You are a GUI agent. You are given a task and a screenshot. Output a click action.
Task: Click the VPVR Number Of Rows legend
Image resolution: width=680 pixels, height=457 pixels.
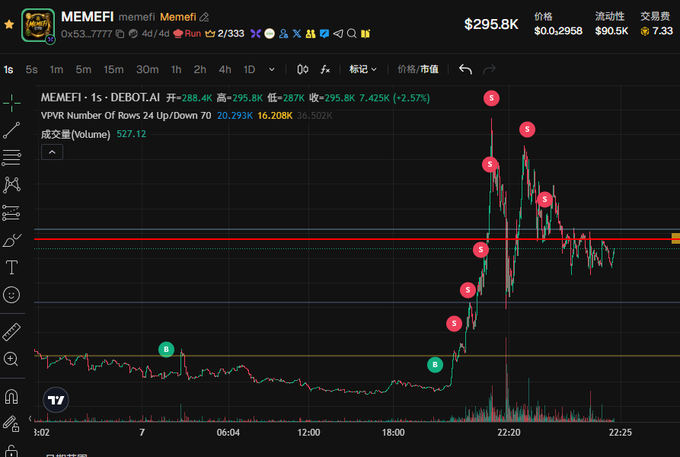click(x=126, y=116)
